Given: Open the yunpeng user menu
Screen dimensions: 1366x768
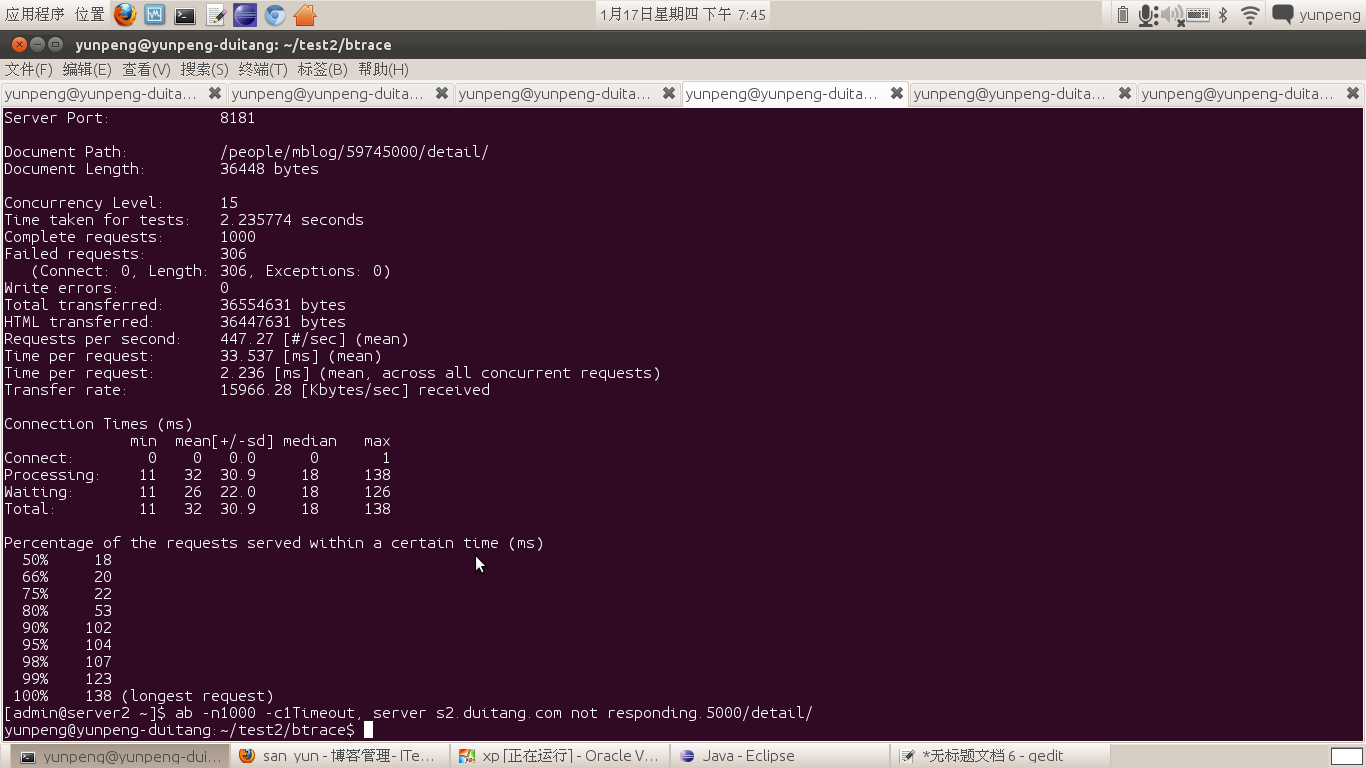Looking at the screenshot, I should pos(1330,14).
